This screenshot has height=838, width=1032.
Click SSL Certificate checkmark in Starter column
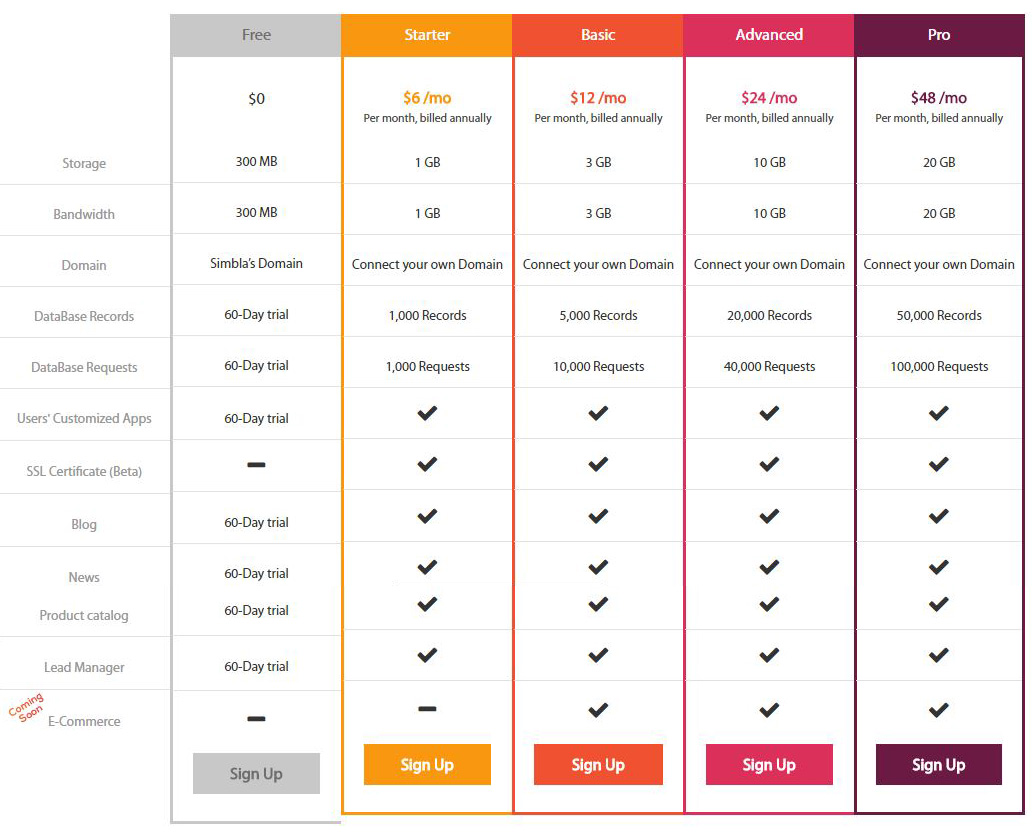(x=427, y=464)
